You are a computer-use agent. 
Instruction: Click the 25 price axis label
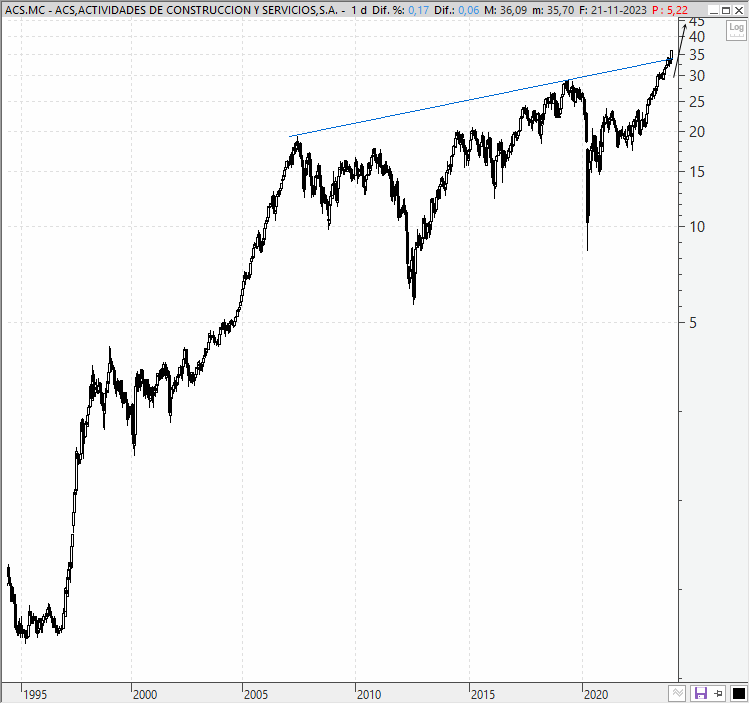(x=697, y=102)
